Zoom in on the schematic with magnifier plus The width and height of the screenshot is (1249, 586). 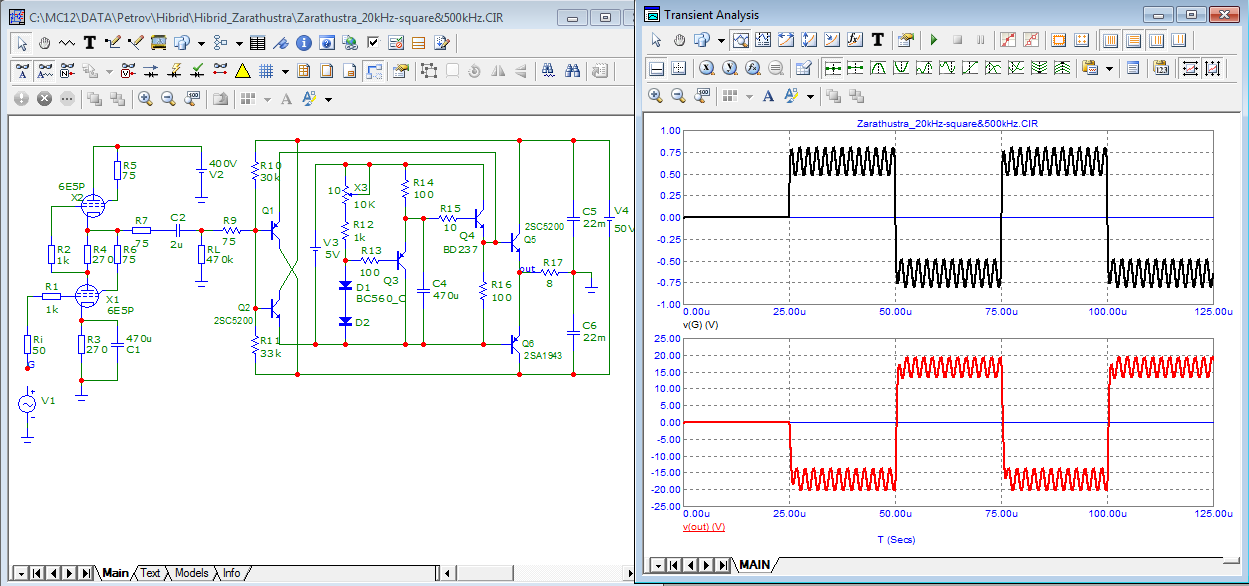point(145,99)
